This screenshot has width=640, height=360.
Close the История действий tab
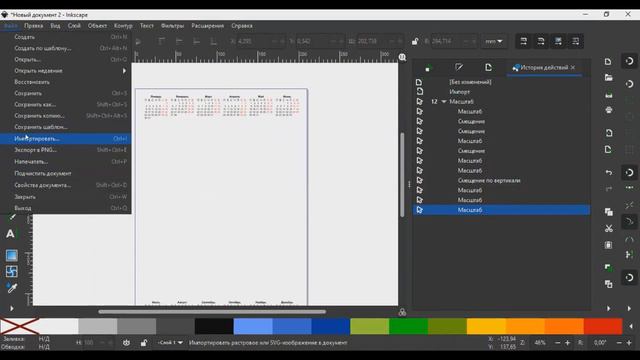(573, 67)
